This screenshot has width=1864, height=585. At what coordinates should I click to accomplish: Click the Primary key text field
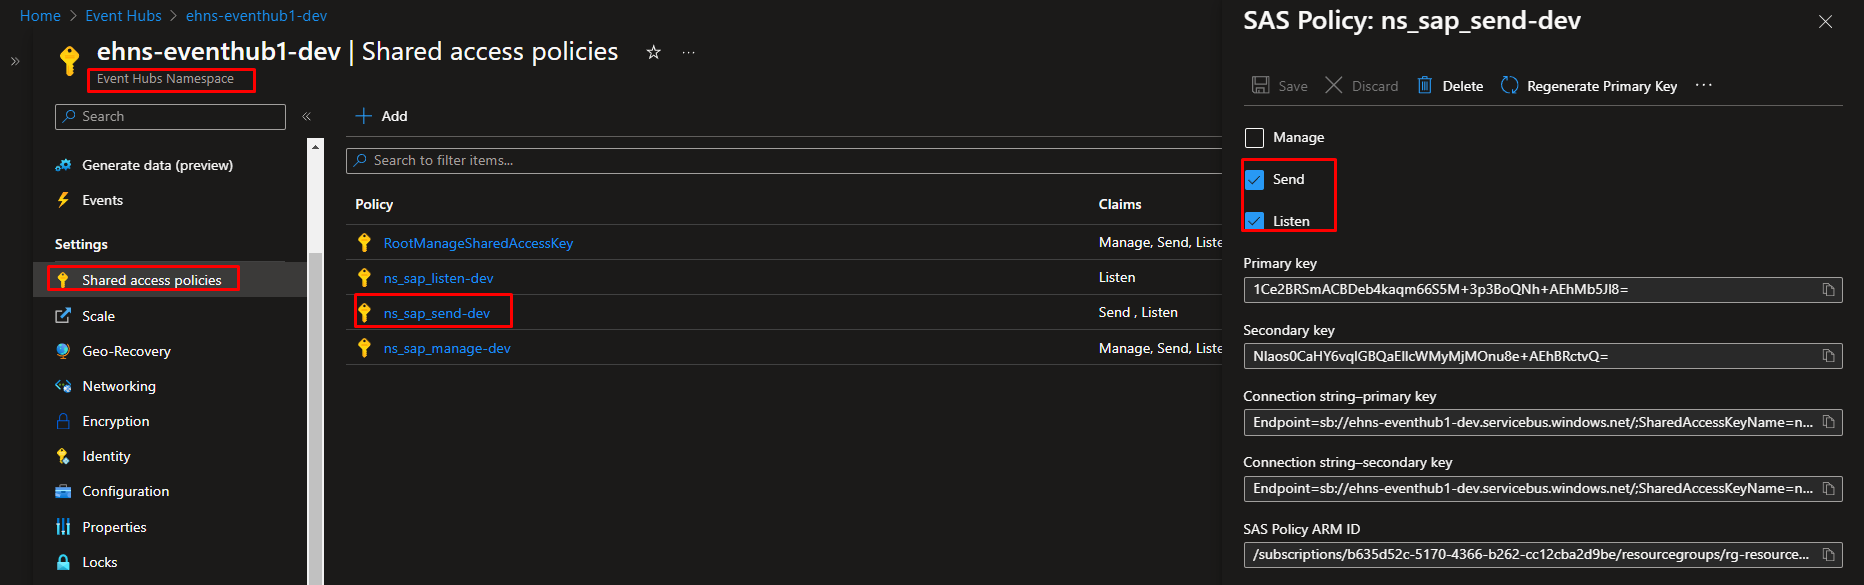point(1542,290)
